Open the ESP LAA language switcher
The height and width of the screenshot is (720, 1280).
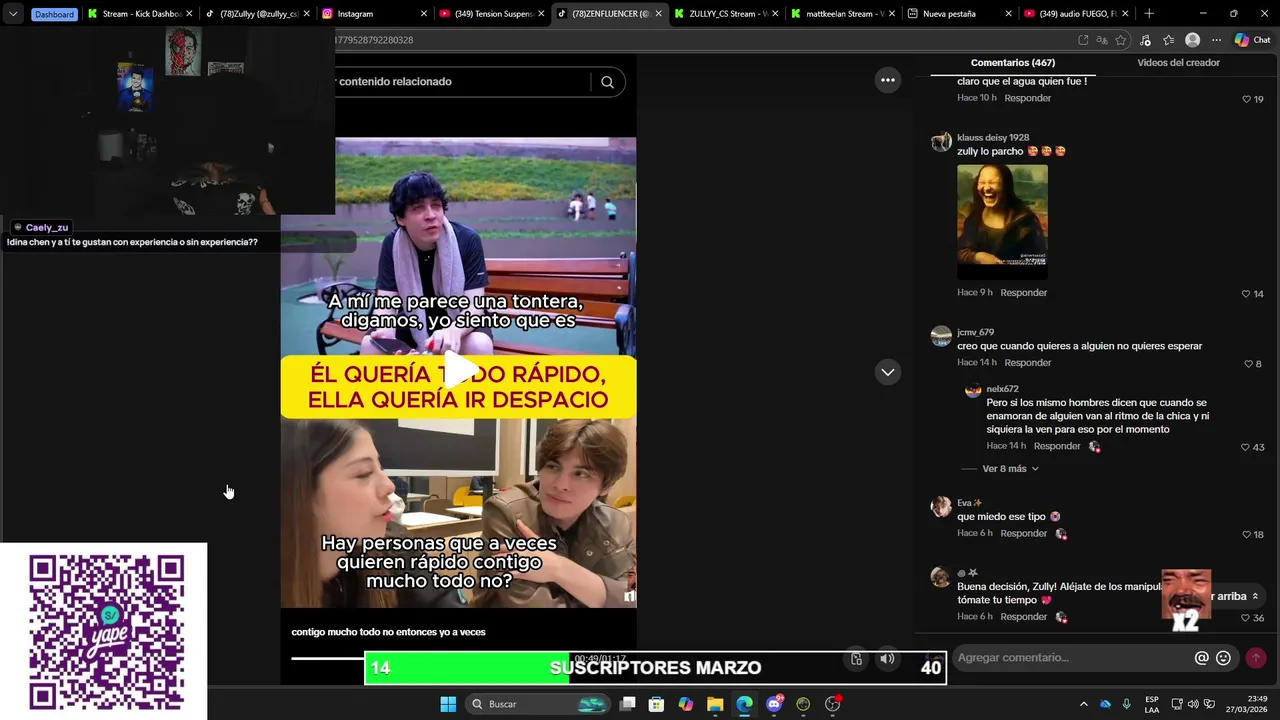tap(1152, 704)
